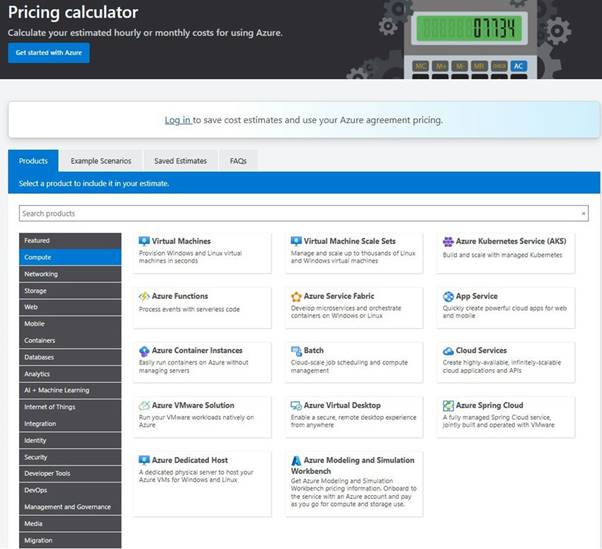Click the App Service icon
Image resolution: width=602 pixels, height=549 pixels.
(448, 296)
